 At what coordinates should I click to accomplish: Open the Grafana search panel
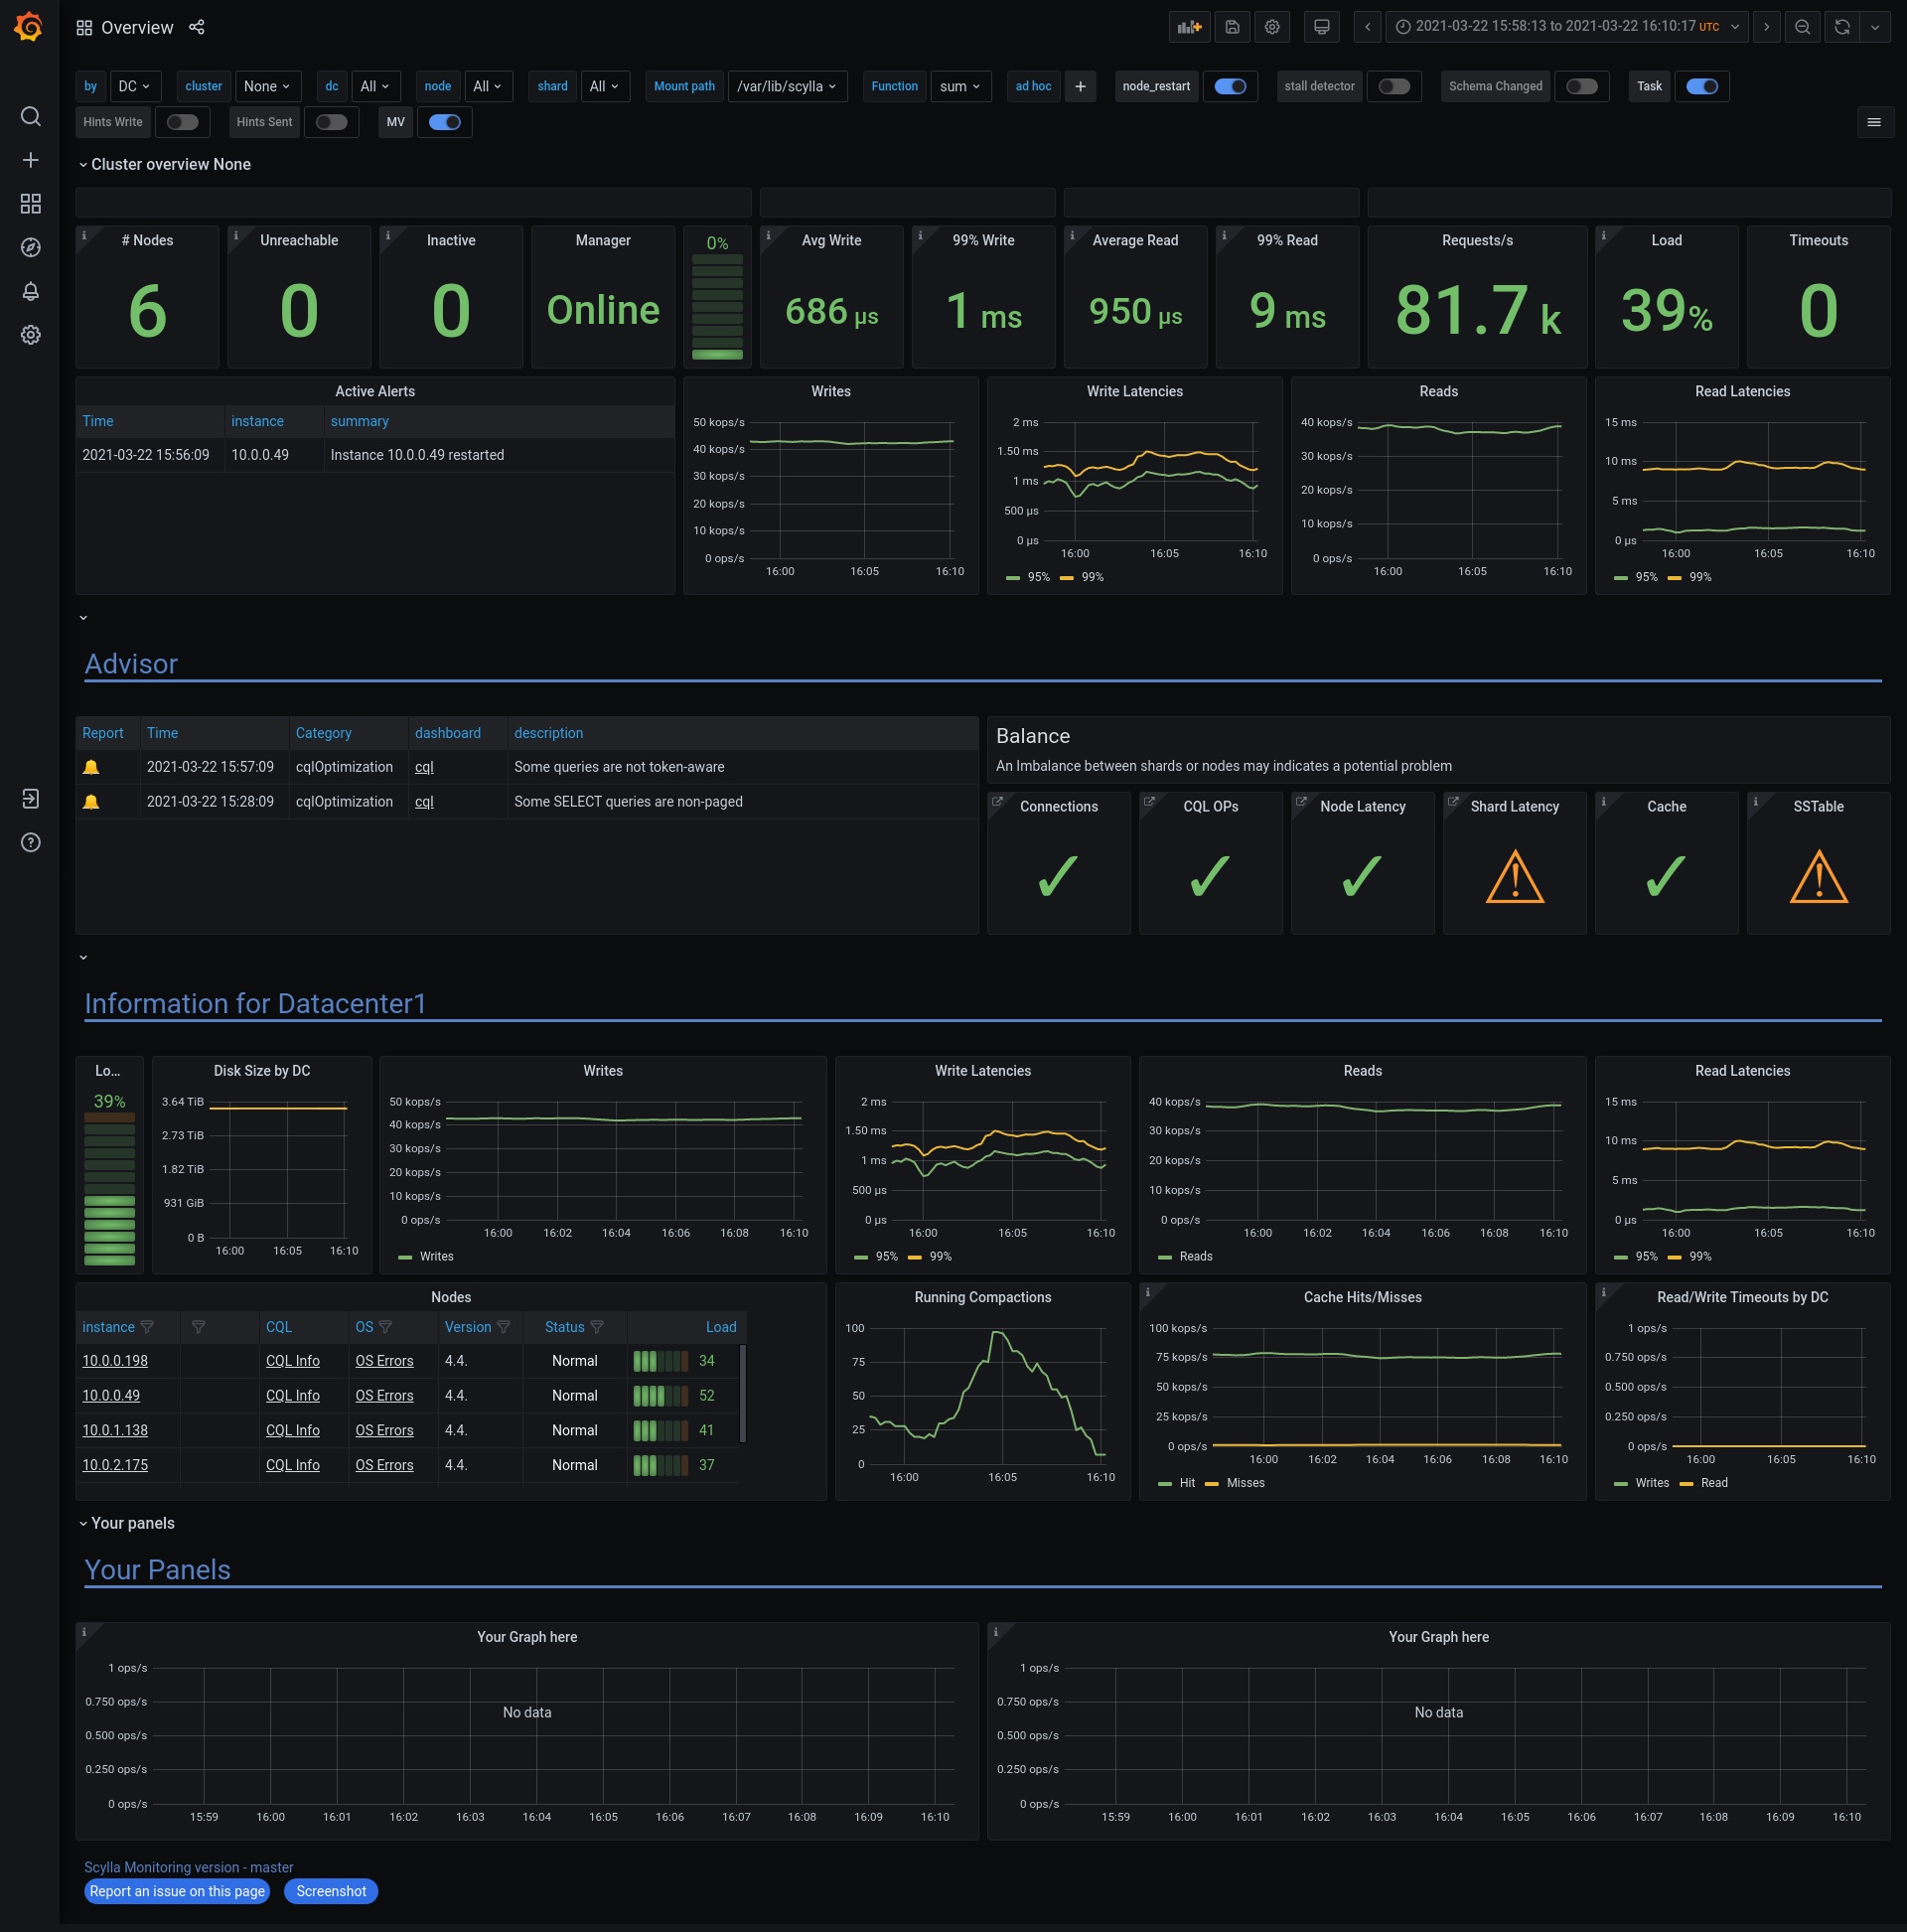(30, 117)
